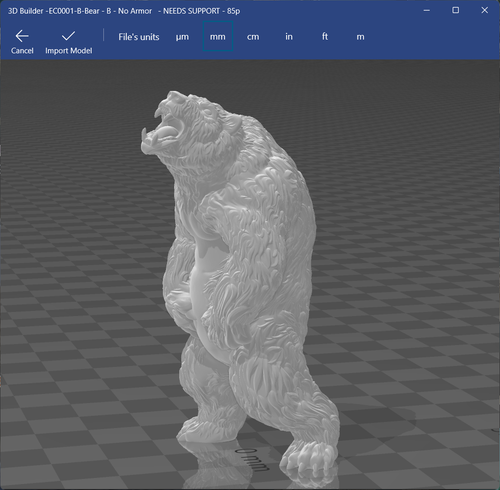The width and height of the screenshot is (500, 490).
Task: Maximize the 3D Builder window
Action: (x=455, y=10)
